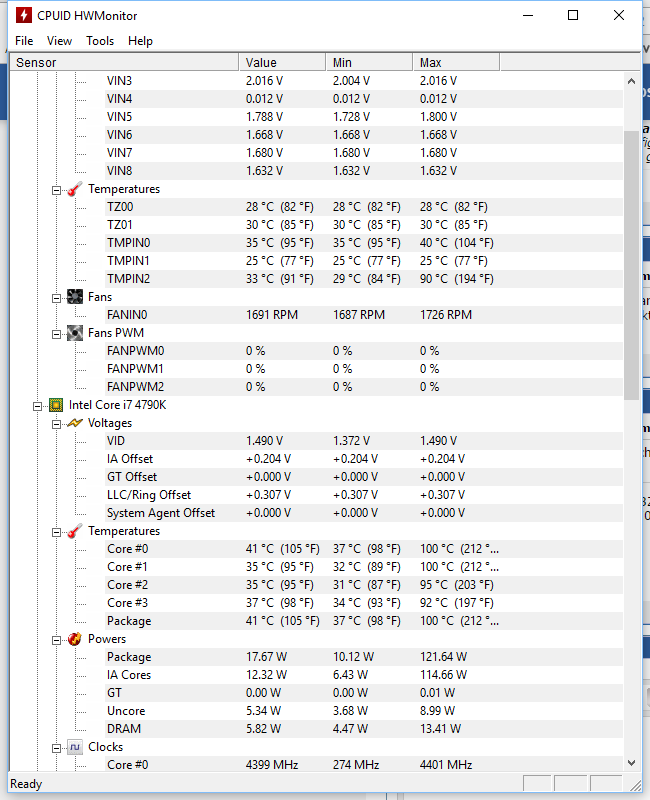650x800 pixels.
Task: Collapse the Intel Core i7 4790K node
Action: pos(37,406)
